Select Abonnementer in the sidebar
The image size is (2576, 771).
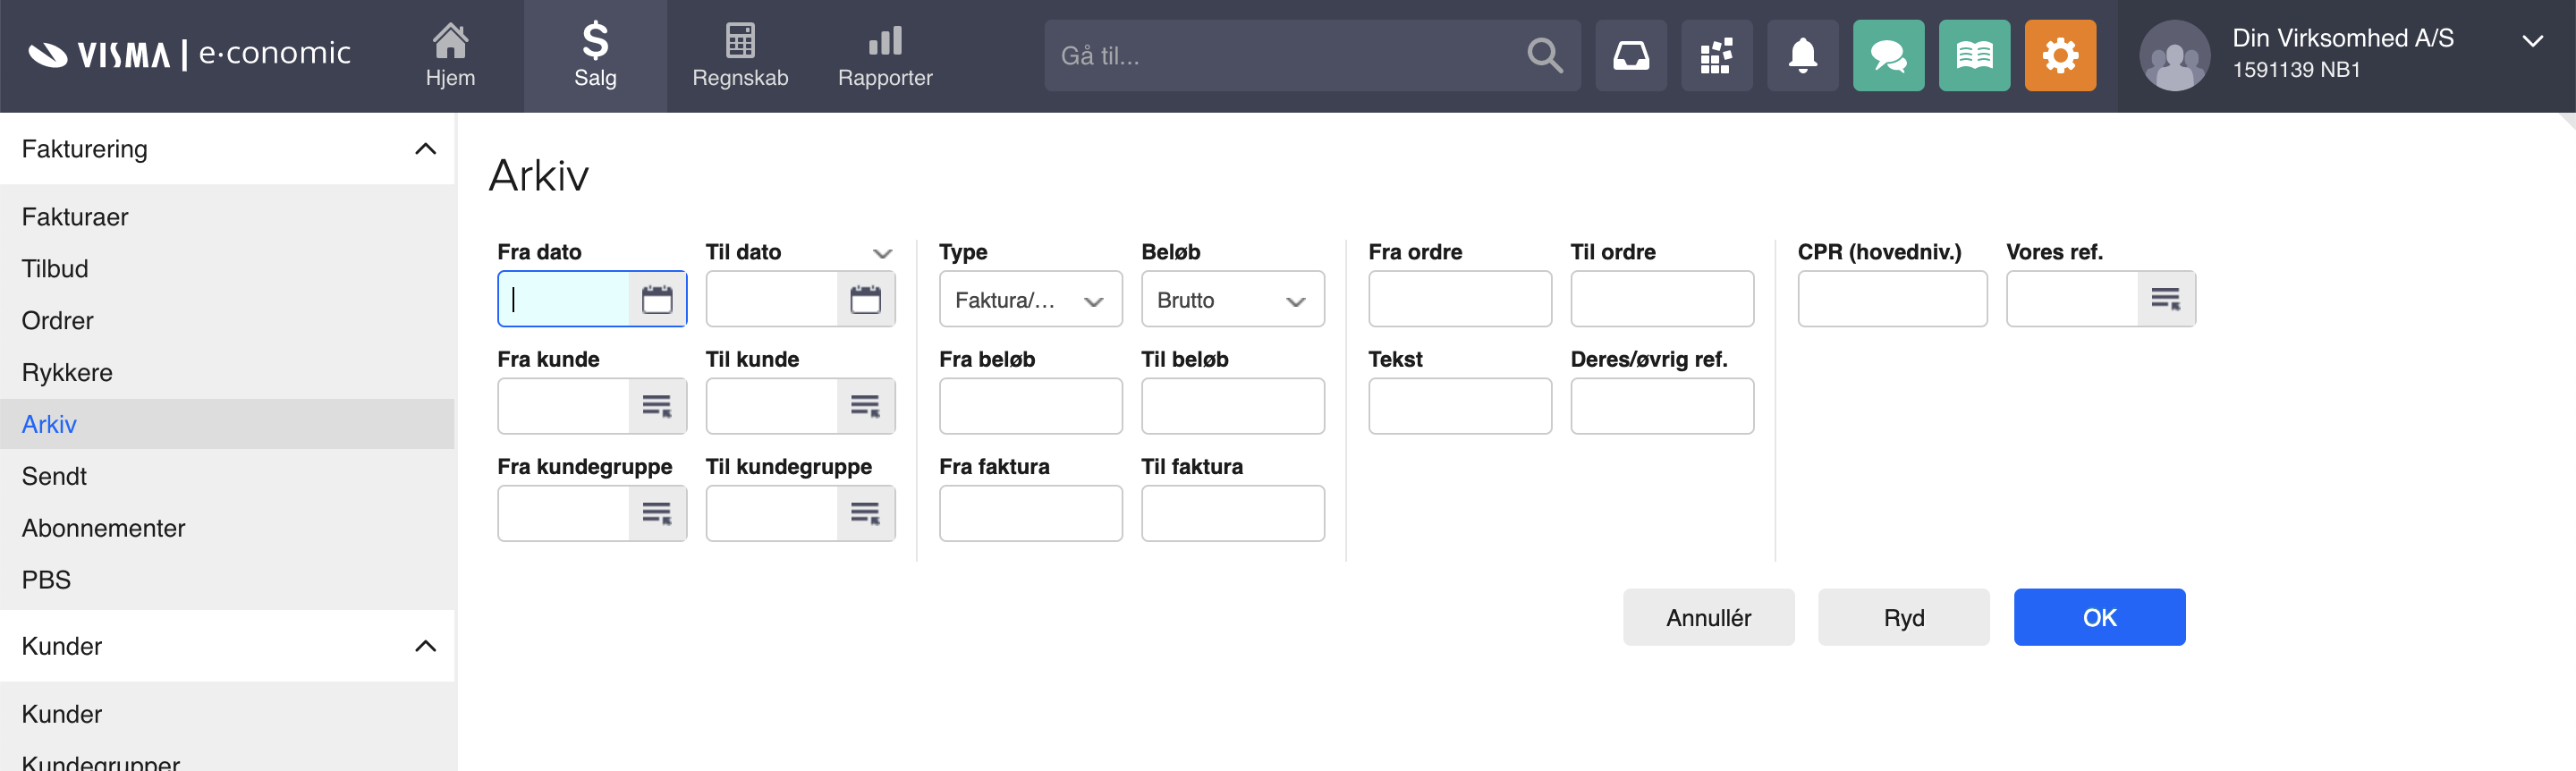click(104, 528)
